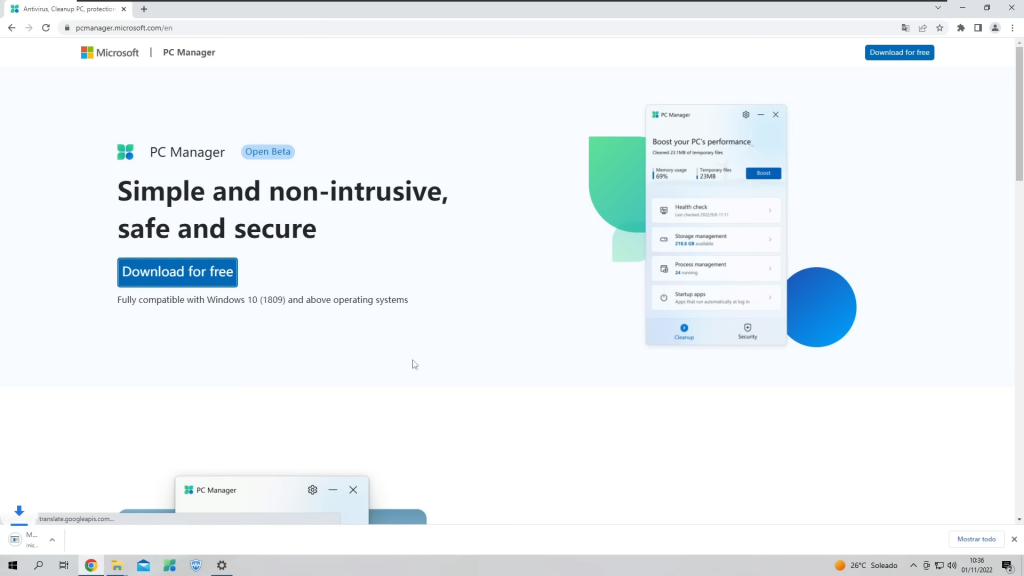Open the Chrome profile avatar icon
The height and width of the screenshot is (576, 1024).
click(995, 28)
